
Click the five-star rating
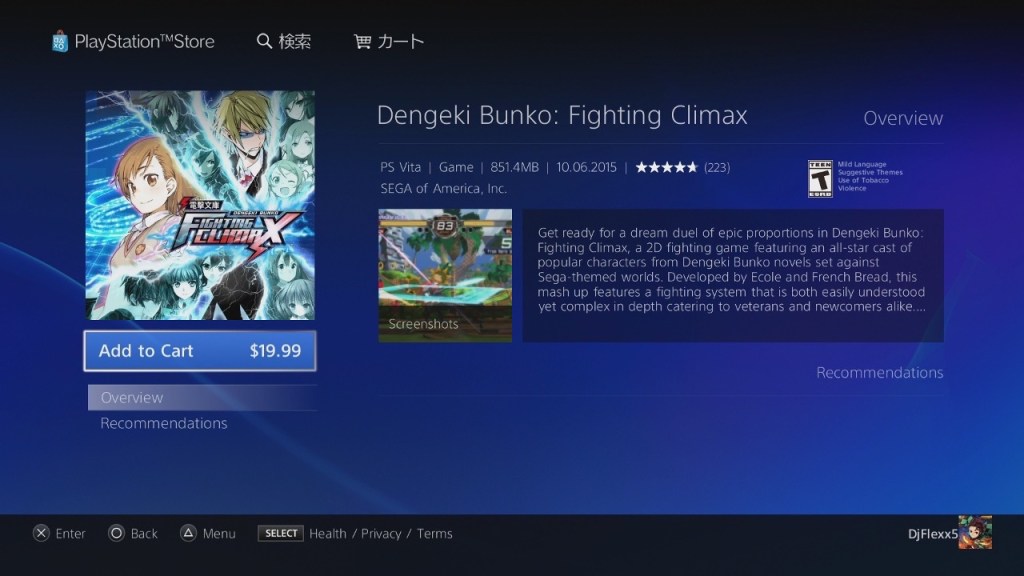pos(666,167)
